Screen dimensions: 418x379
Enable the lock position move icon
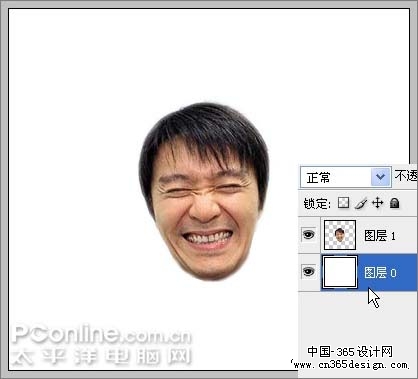[x=377, y=202]
